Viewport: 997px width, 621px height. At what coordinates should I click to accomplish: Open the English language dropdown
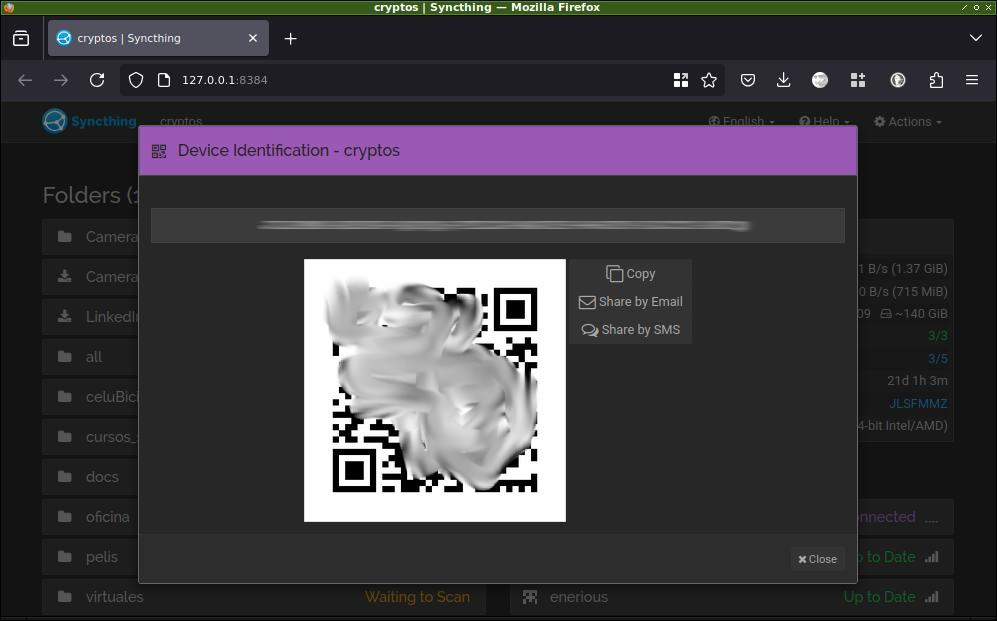pos(741,121)
